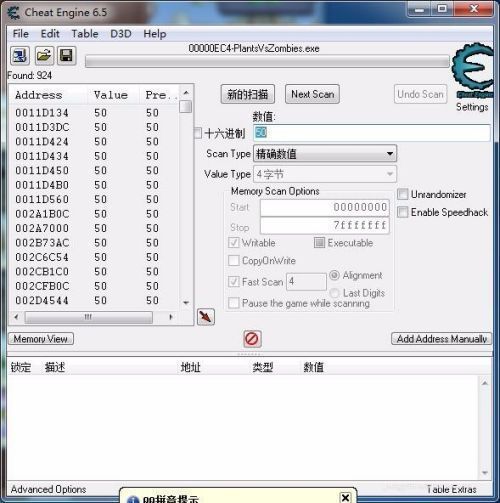Click Add Address Manually
Image resolution: width=500 pixels, height=503 pixels.
(441, 339)
